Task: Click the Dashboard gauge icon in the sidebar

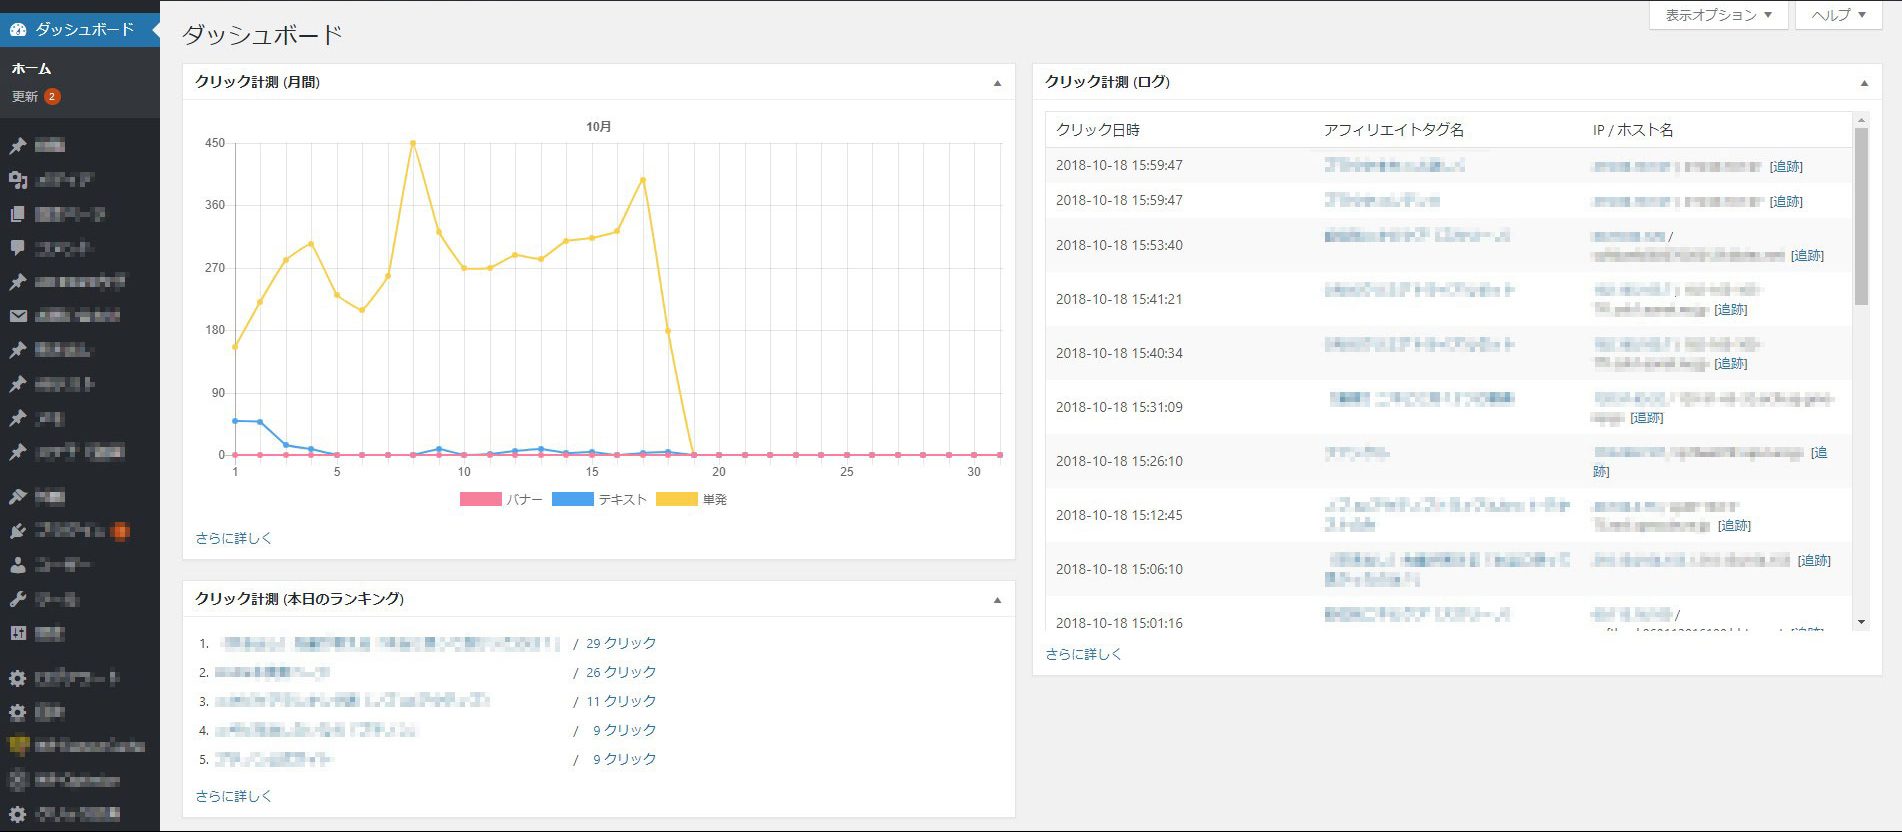Action: [18, 30]
